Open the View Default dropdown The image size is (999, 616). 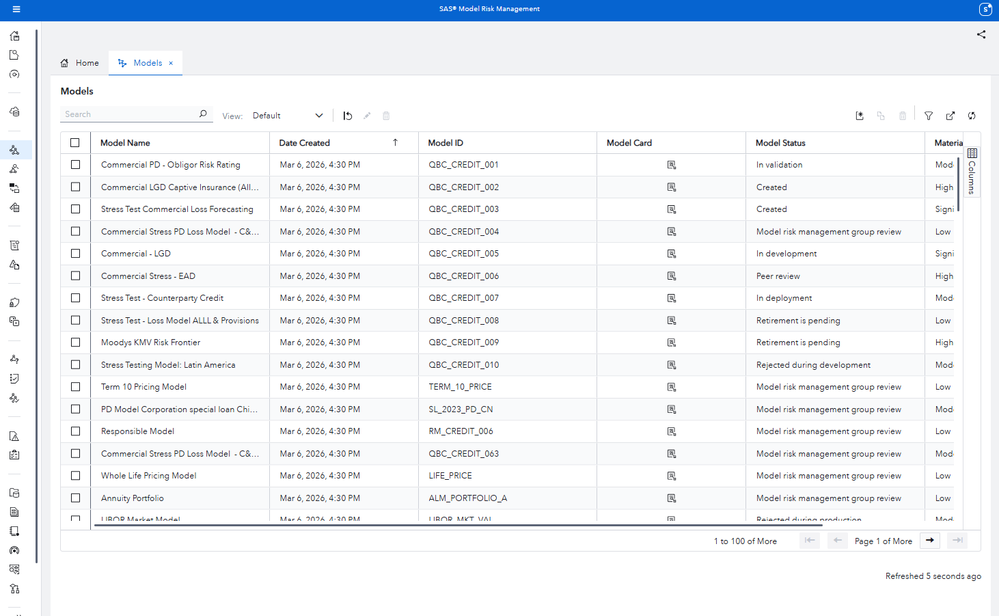click(x=288, y=116)
